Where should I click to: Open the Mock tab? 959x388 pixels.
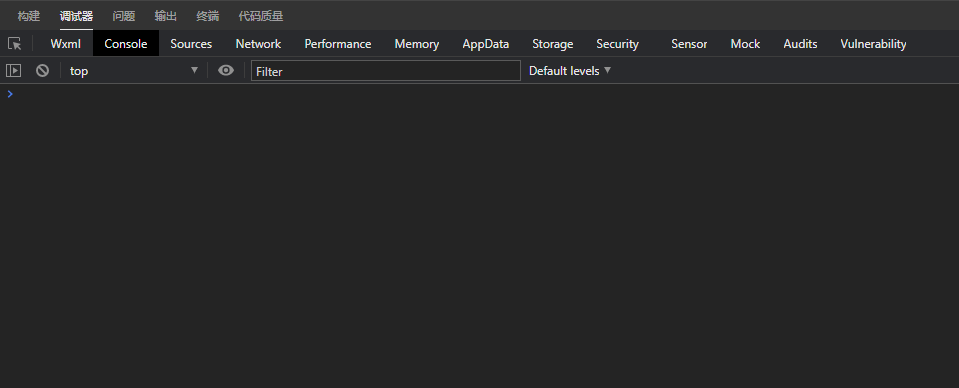coord(745,44)
